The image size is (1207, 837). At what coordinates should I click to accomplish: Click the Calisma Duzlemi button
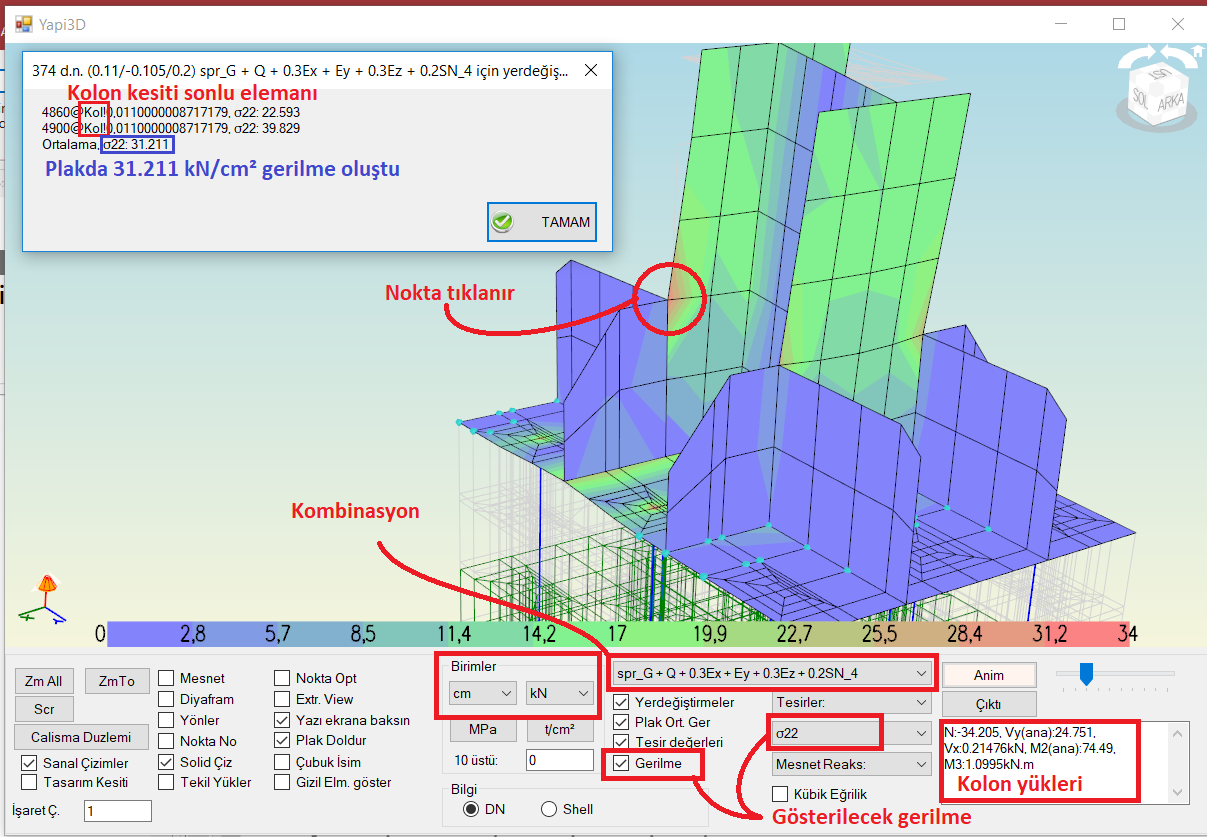coord(81,737)
